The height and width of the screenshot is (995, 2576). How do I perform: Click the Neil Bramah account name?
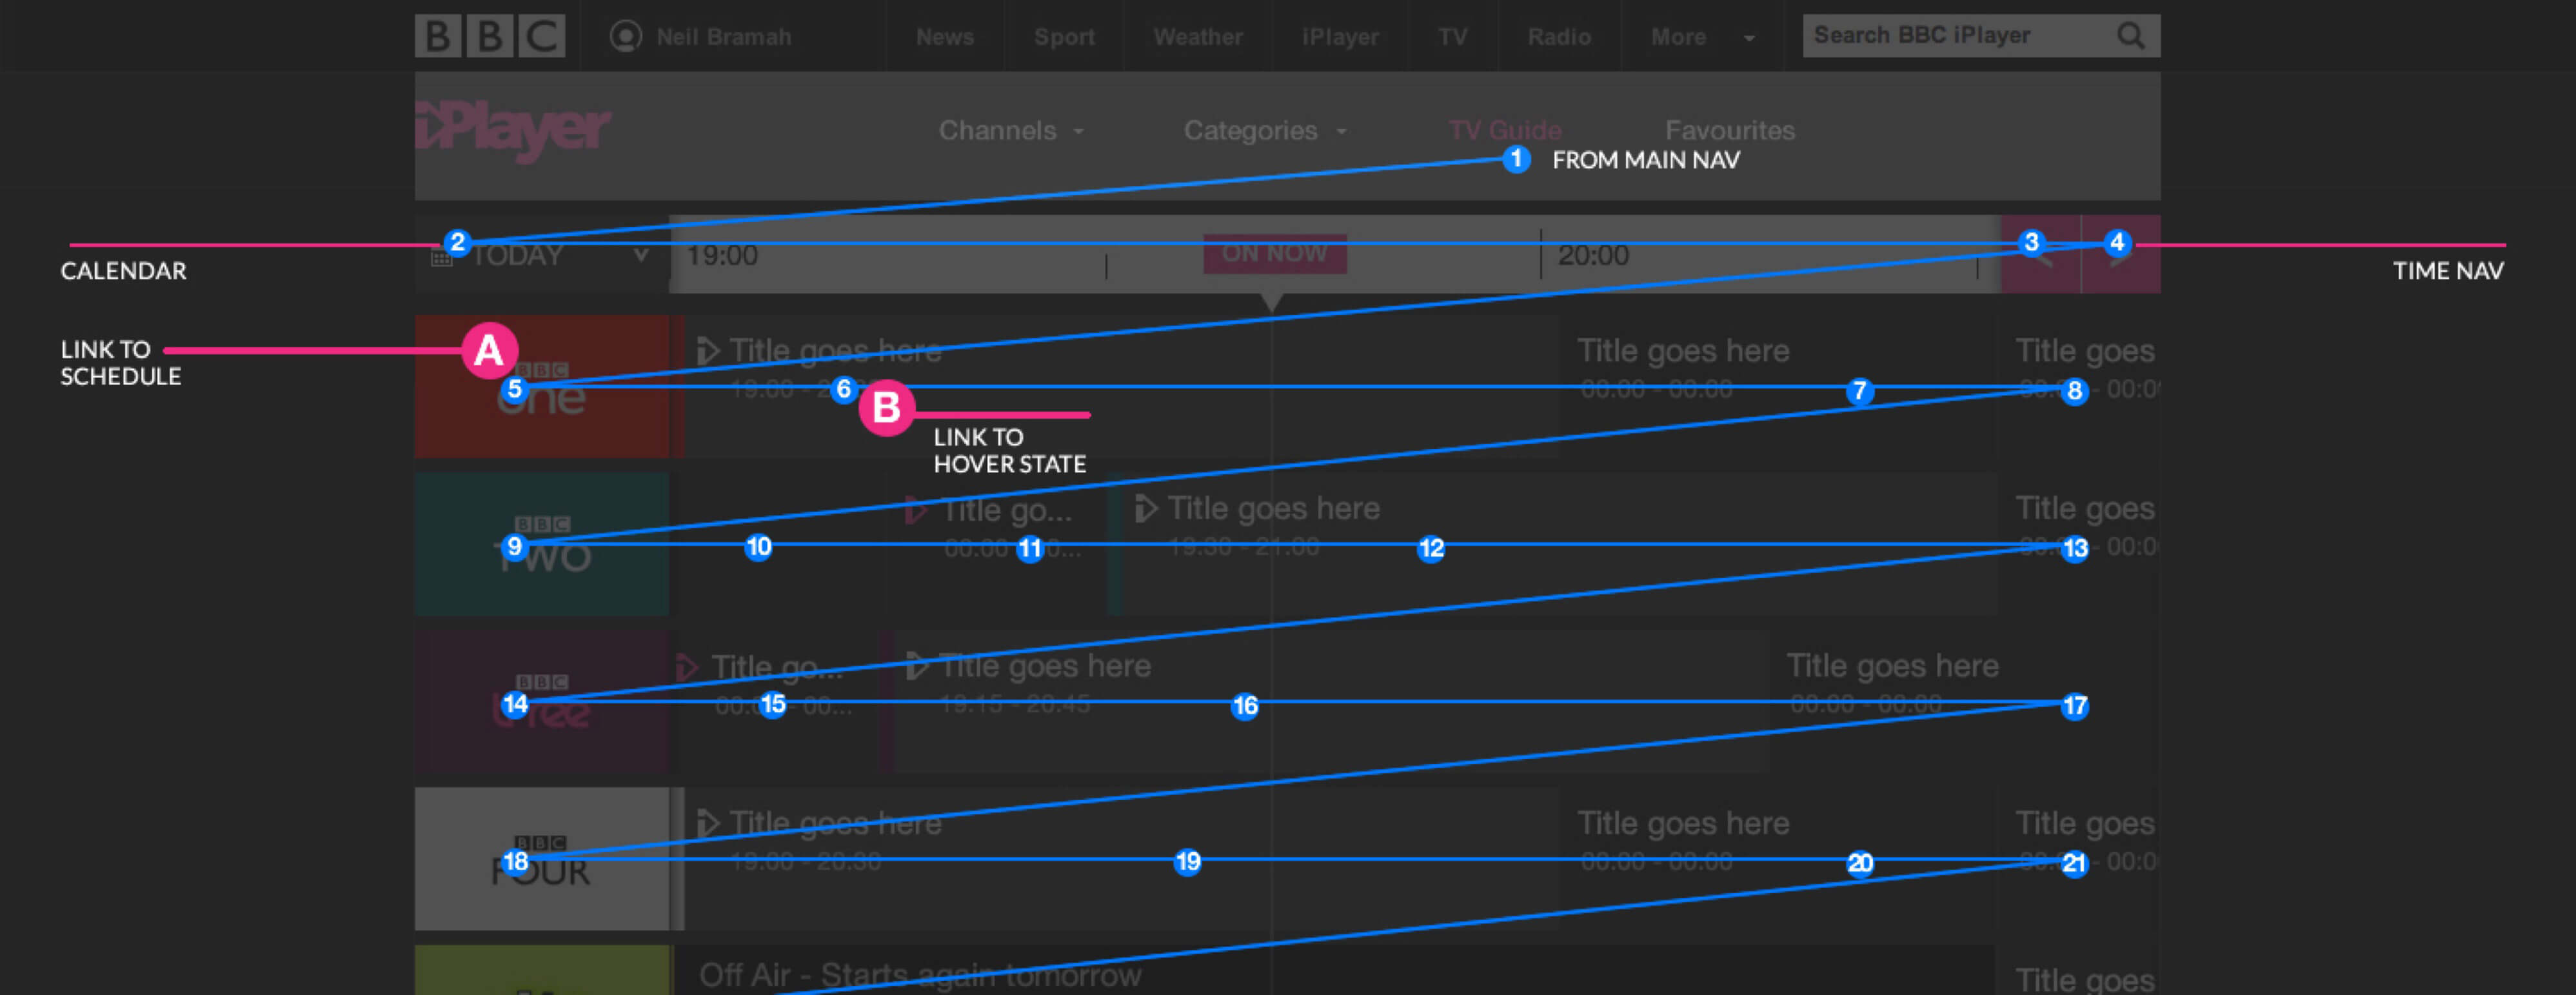[724, 37]
